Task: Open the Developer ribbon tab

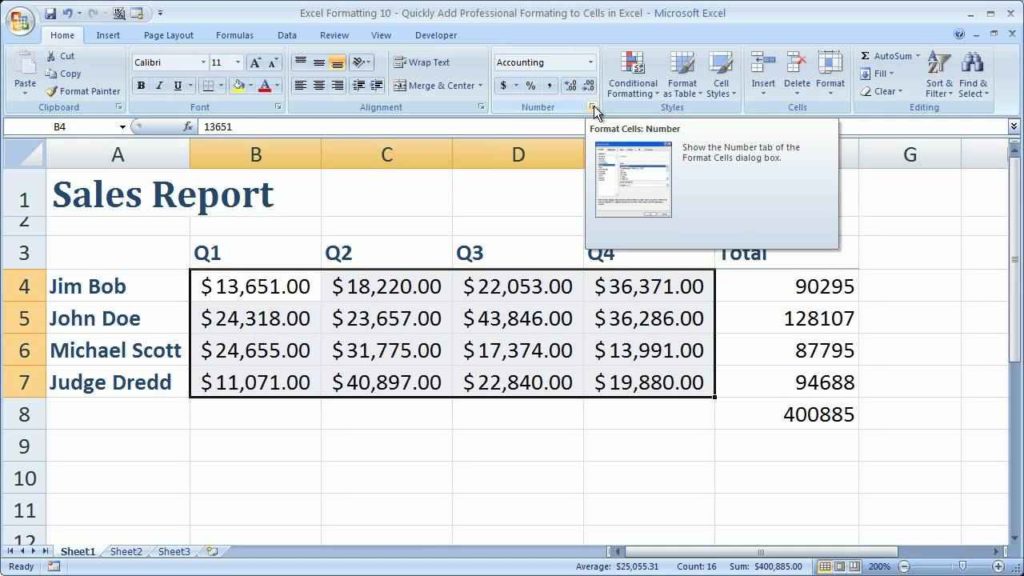Action: pos(434,34)
